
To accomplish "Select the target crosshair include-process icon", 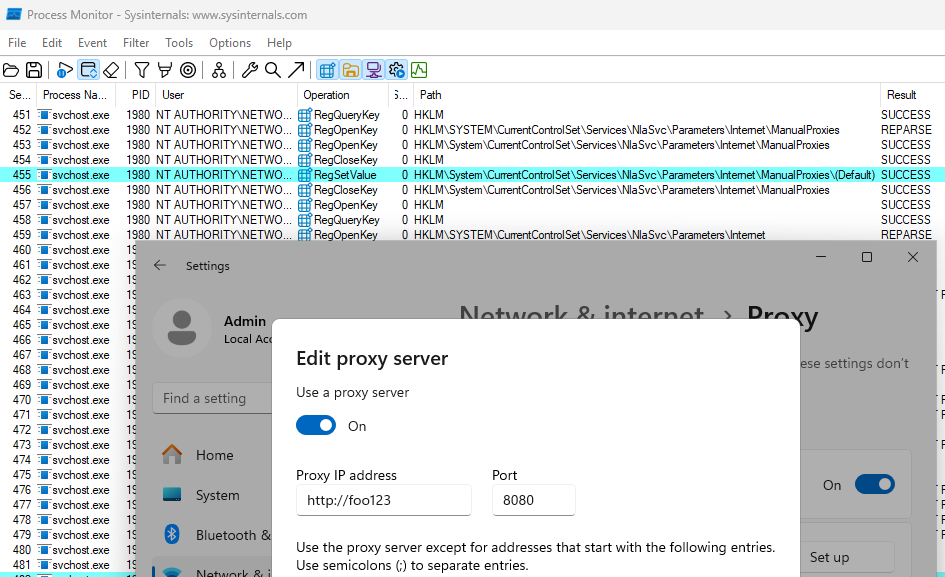I will (187, 70).
